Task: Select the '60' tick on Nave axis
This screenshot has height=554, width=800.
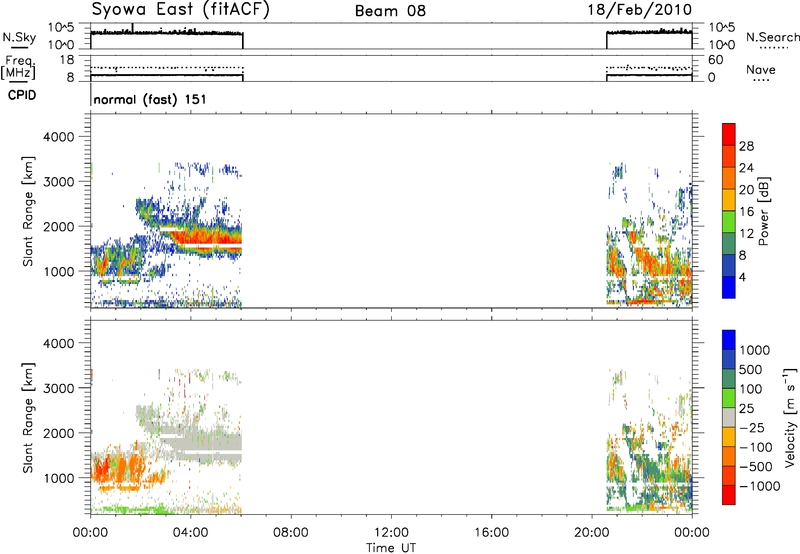Action: pyautogui.click(x=716, y=60)
